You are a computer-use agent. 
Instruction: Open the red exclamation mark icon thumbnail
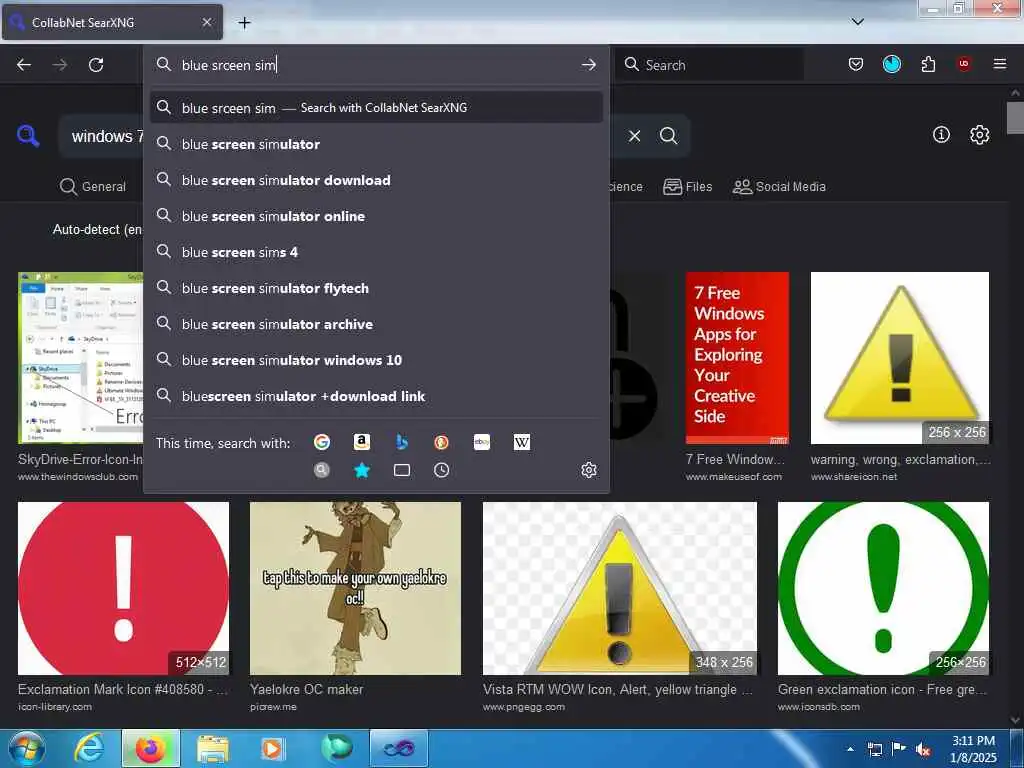[123, 588]
